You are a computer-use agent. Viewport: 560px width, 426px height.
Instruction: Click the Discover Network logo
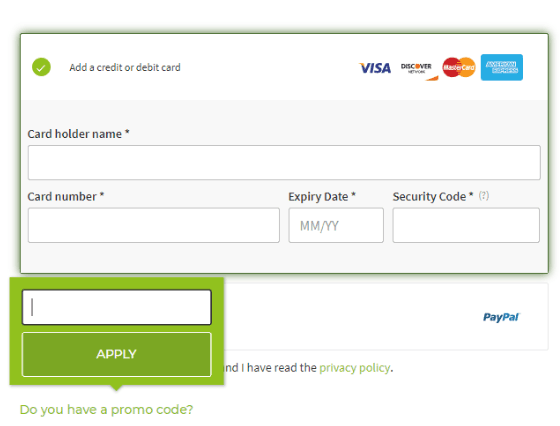419,71
